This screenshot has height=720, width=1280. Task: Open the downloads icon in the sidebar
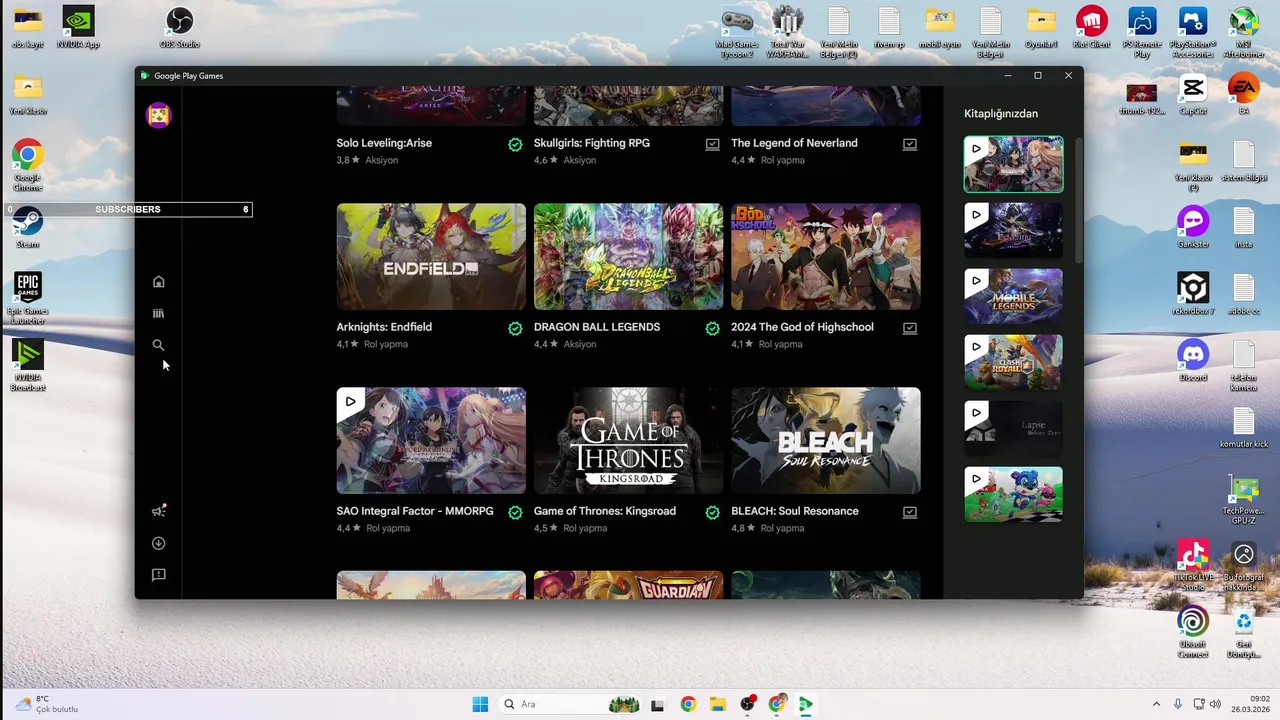(x=158, y=543)
